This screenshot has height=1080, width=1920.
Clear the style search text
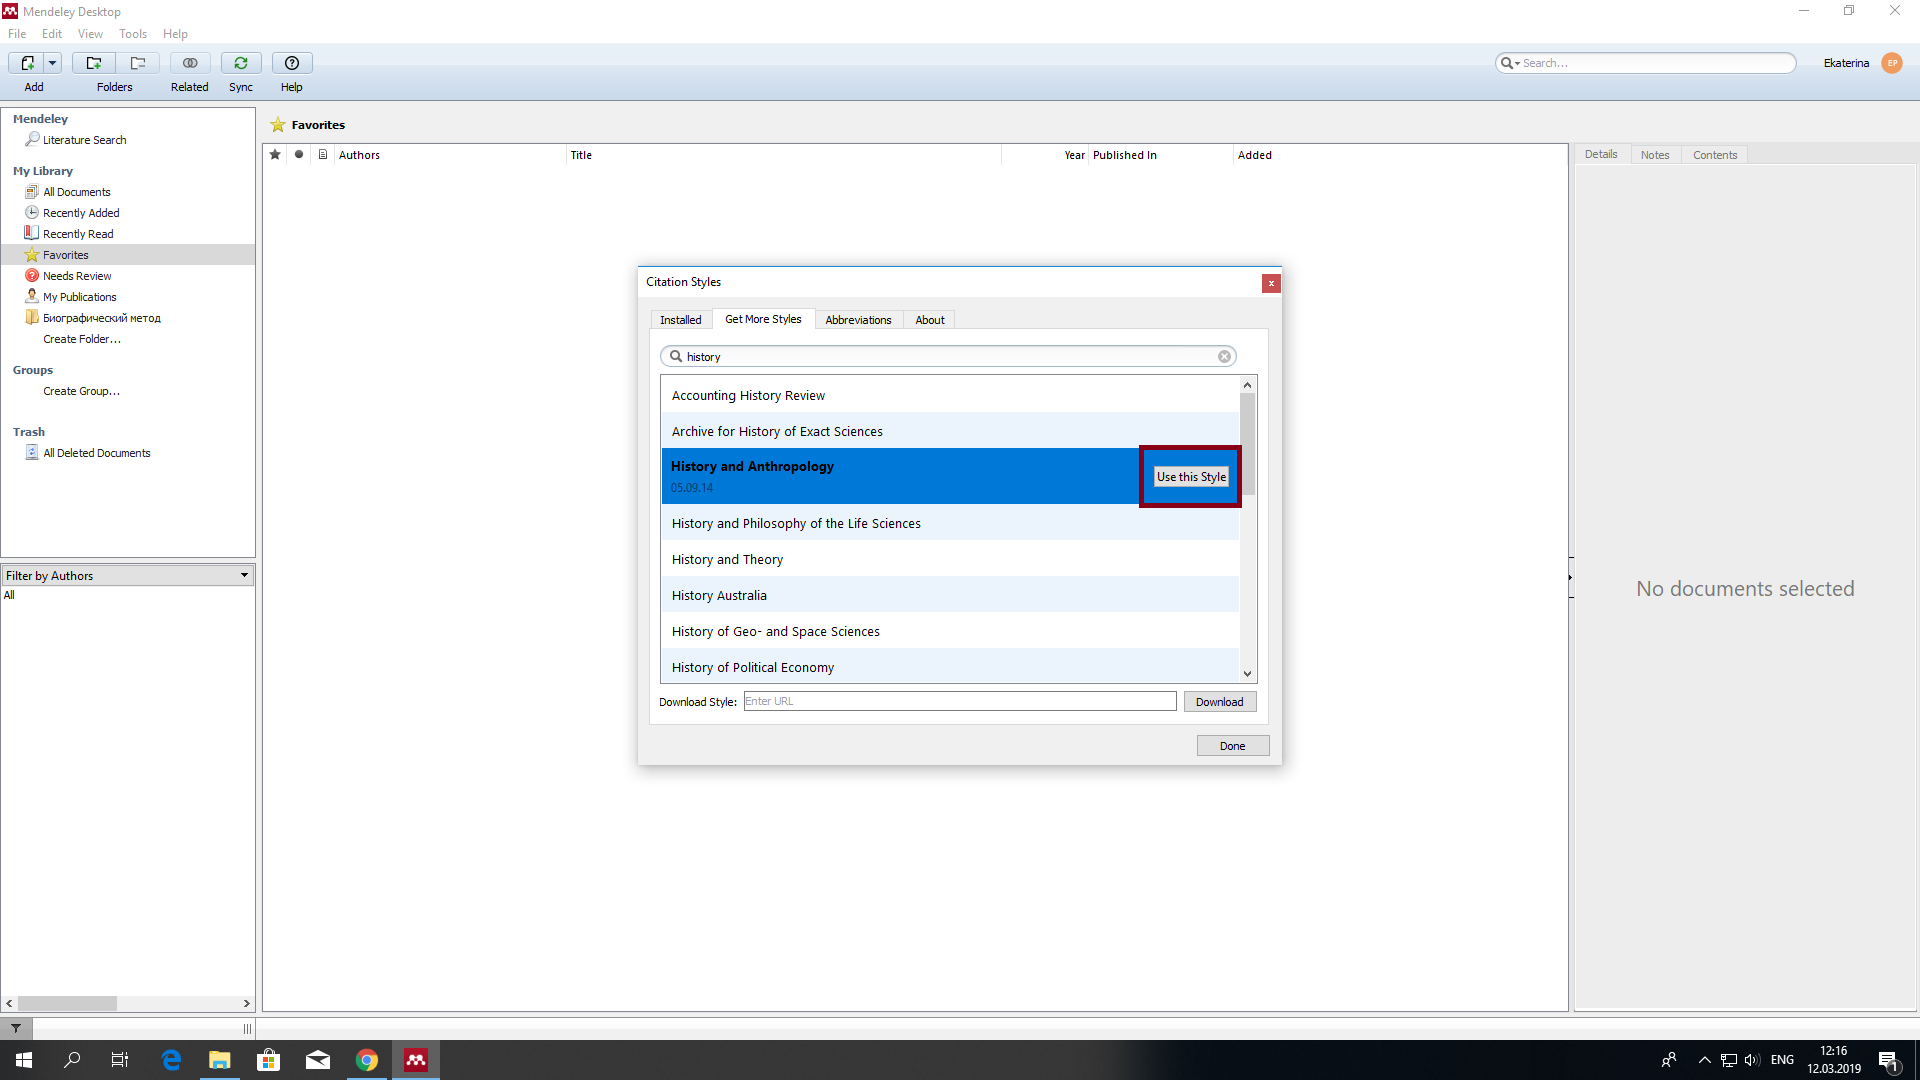click(x=1224, y=356)
